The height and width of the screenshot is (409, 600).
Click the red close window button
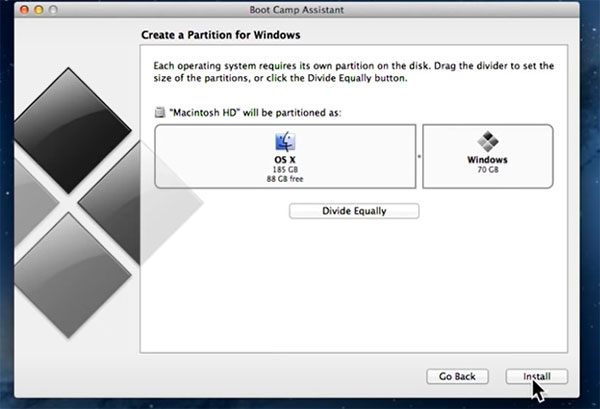(x=24, y=10)
